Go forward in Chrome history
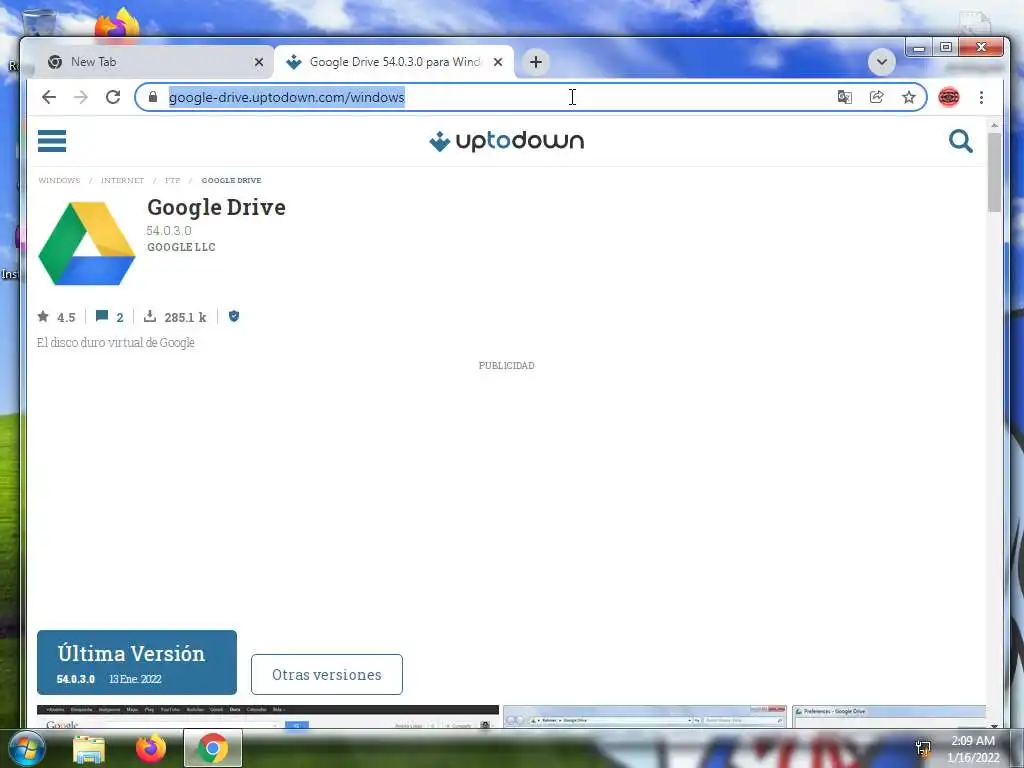Screen dimensions: 1024x768 (x=81, y=97)
